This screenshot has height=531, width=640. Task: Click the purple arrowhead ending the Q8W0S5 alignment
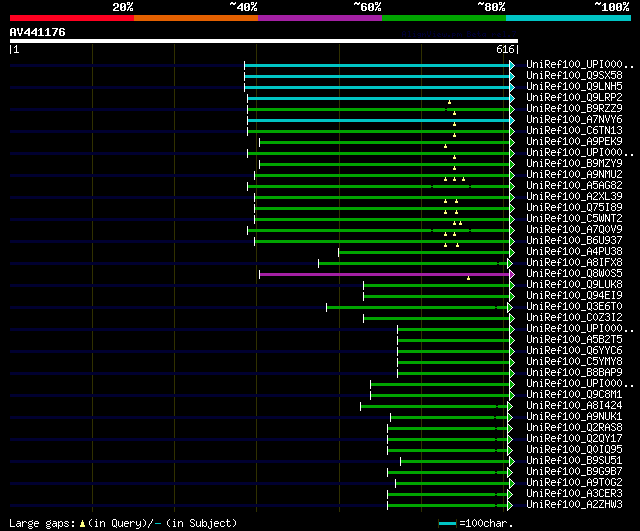pyautogui.click(x=512, y=274)
